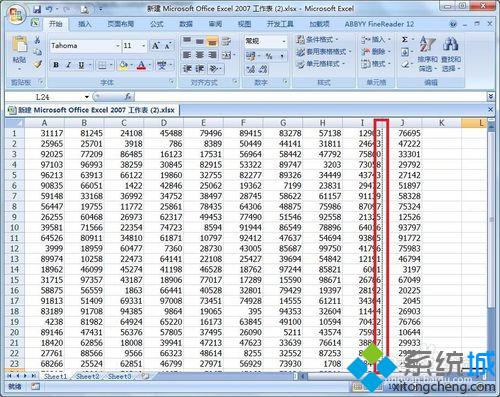The image size is (500, 397).
Task: Click the cells Delete (删除) button
Action: [376, 52]
